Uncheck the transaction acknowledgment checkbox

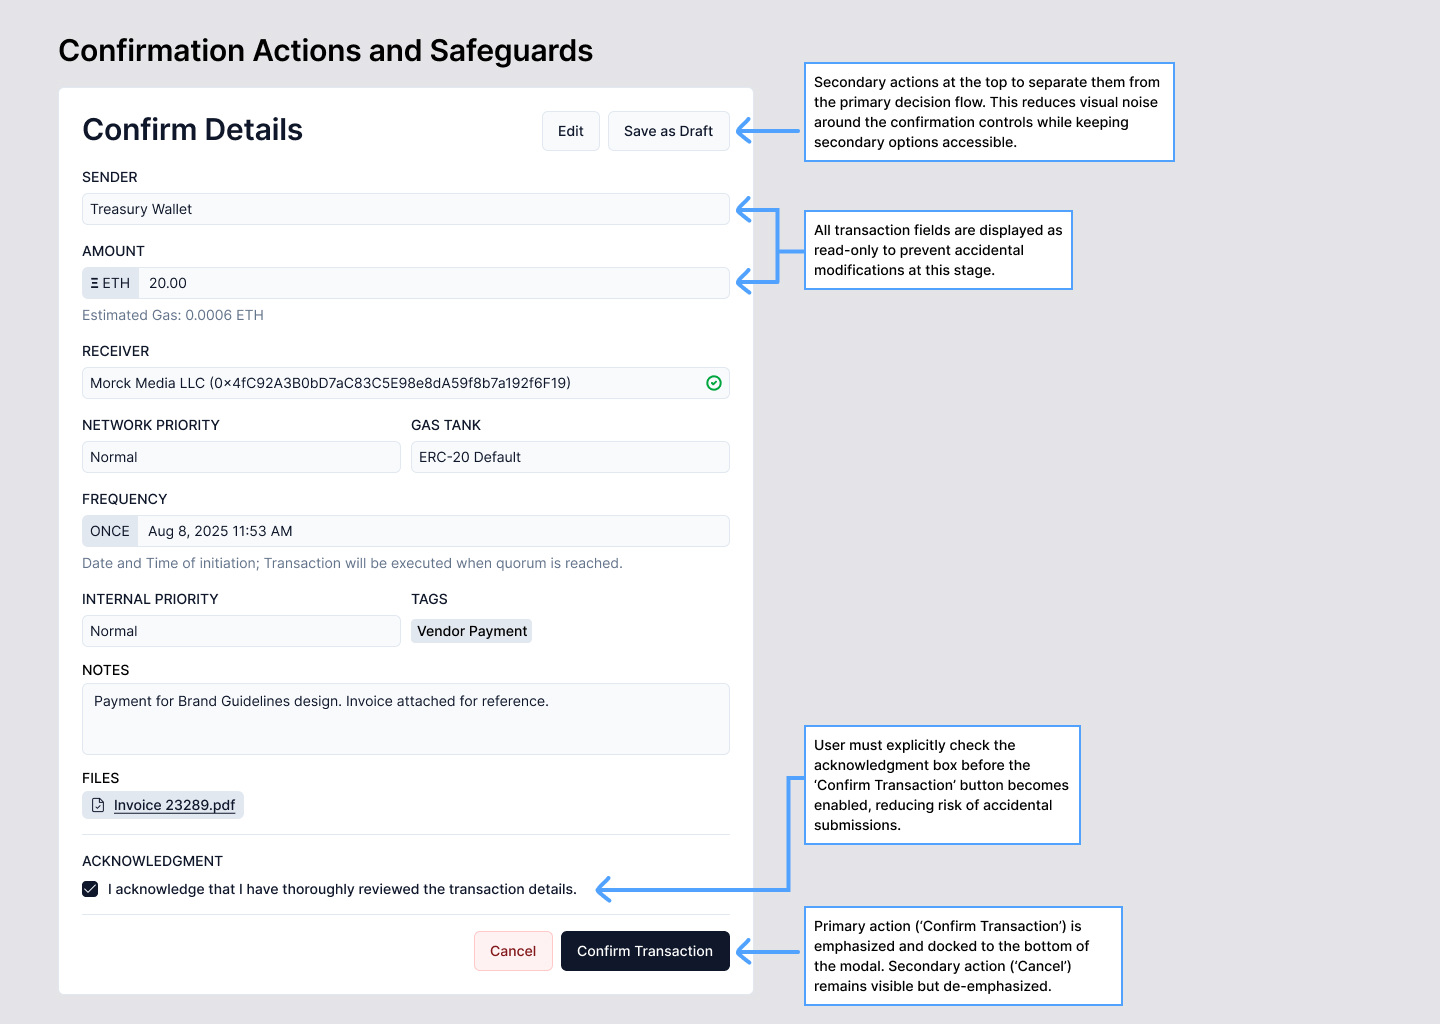click(90, 888)
